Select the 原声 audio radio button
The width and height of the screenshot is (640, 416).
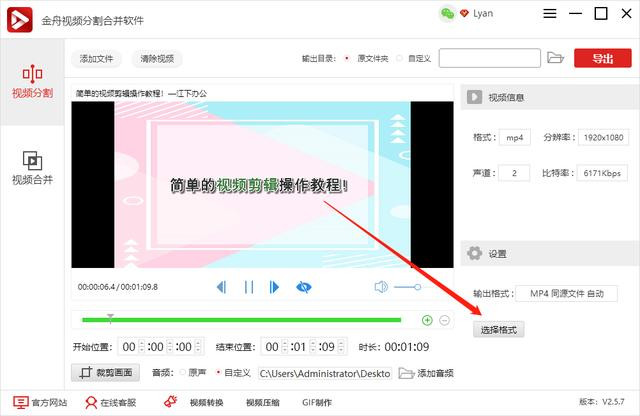coord(183,372)
